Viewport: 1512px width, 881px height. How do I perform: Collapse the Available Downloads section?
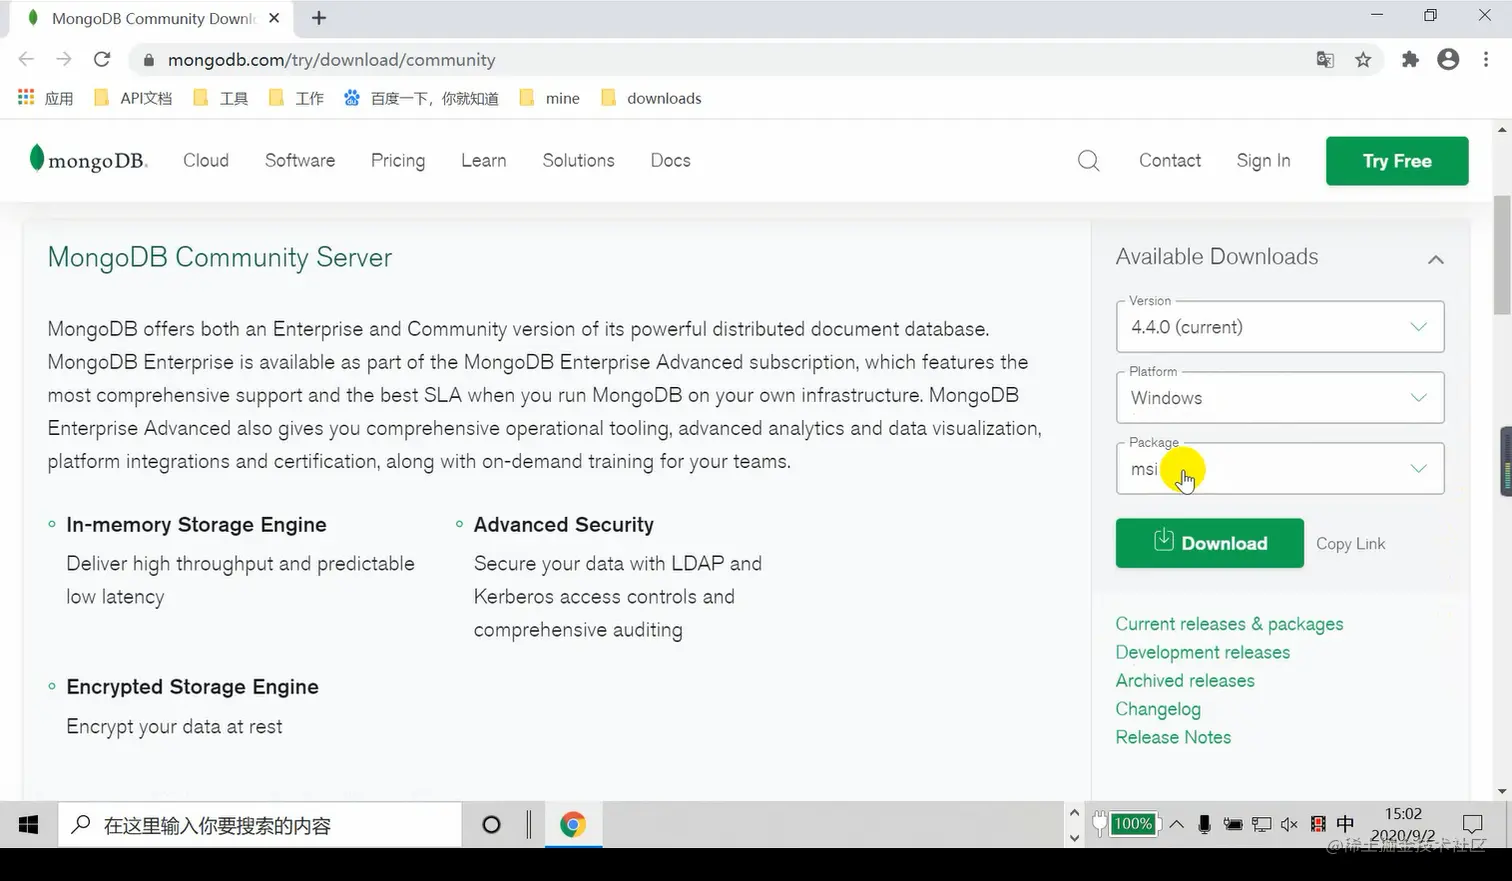(x=1436, y=259)
